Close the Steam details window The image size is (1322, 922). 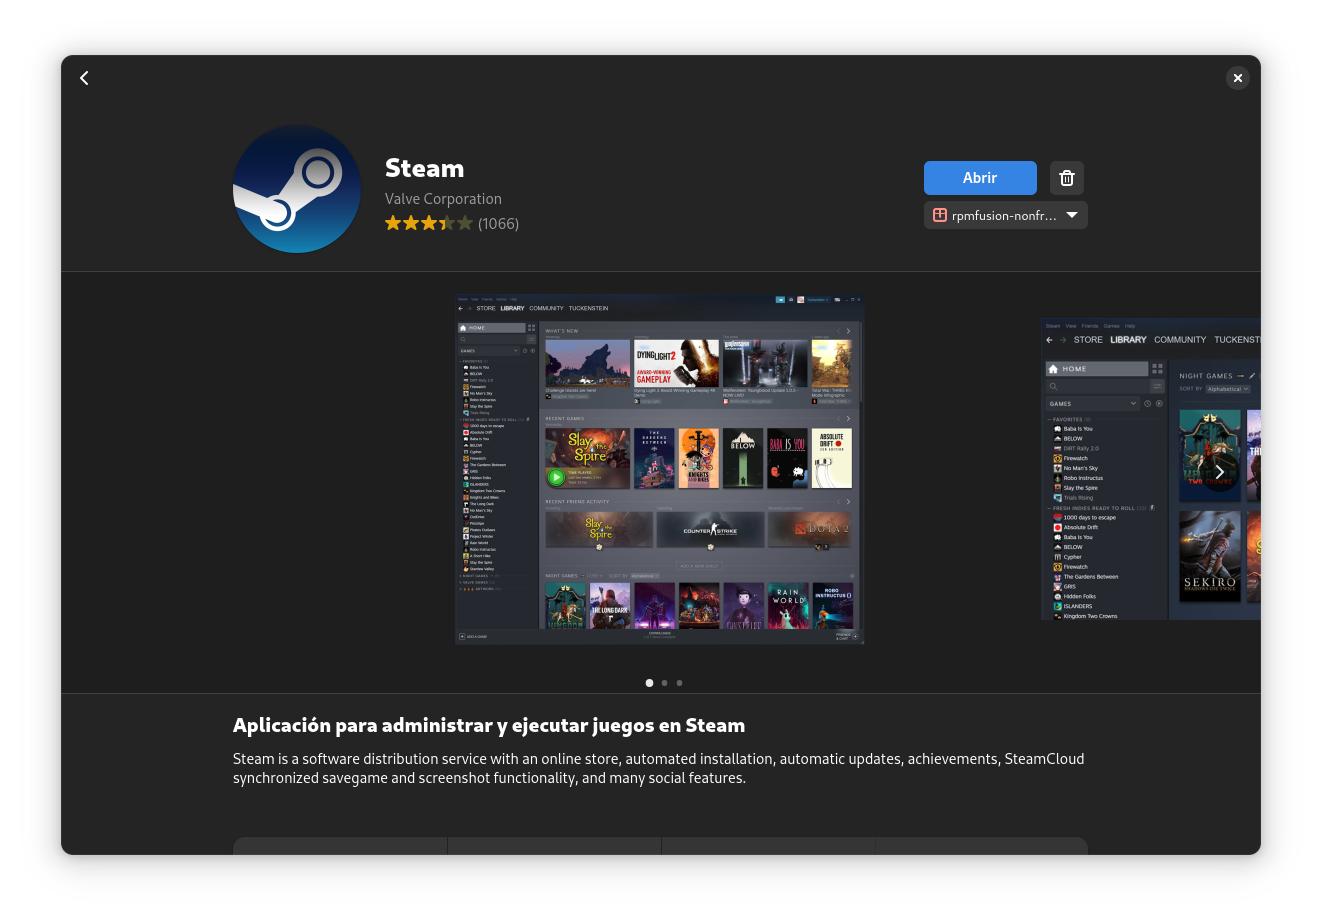pos(1238,78)
